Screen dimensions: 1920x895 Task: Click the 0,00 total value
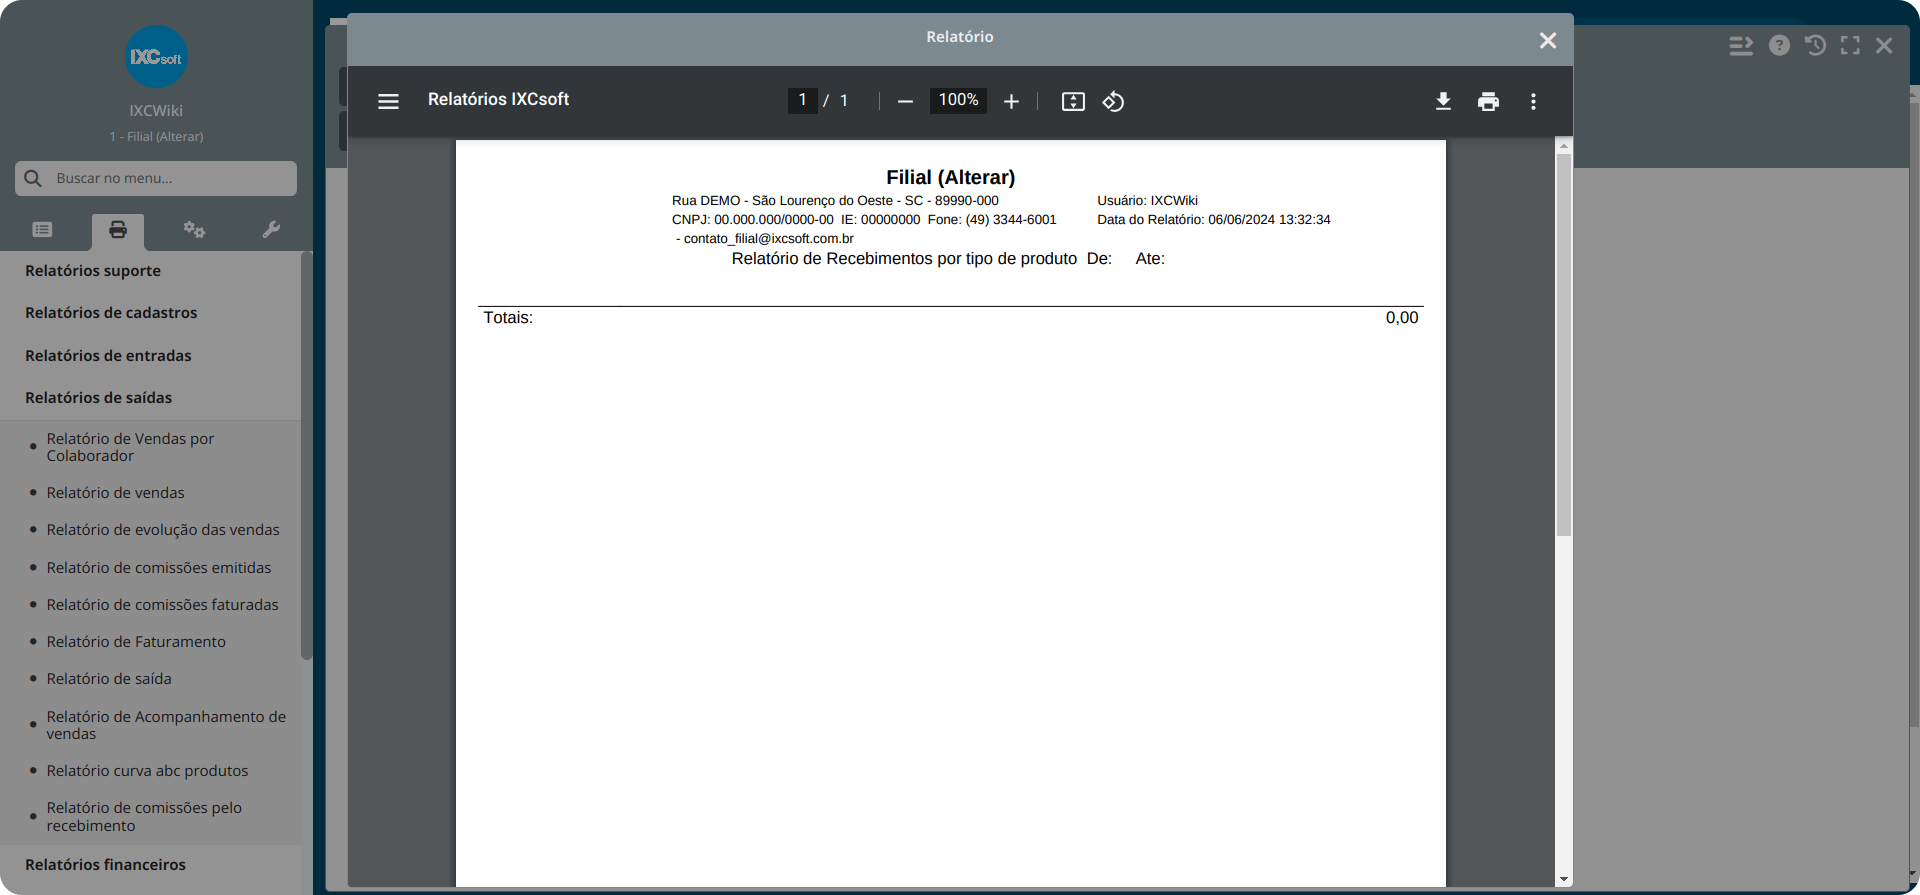pyautogui.click(x=1402, y=318)
